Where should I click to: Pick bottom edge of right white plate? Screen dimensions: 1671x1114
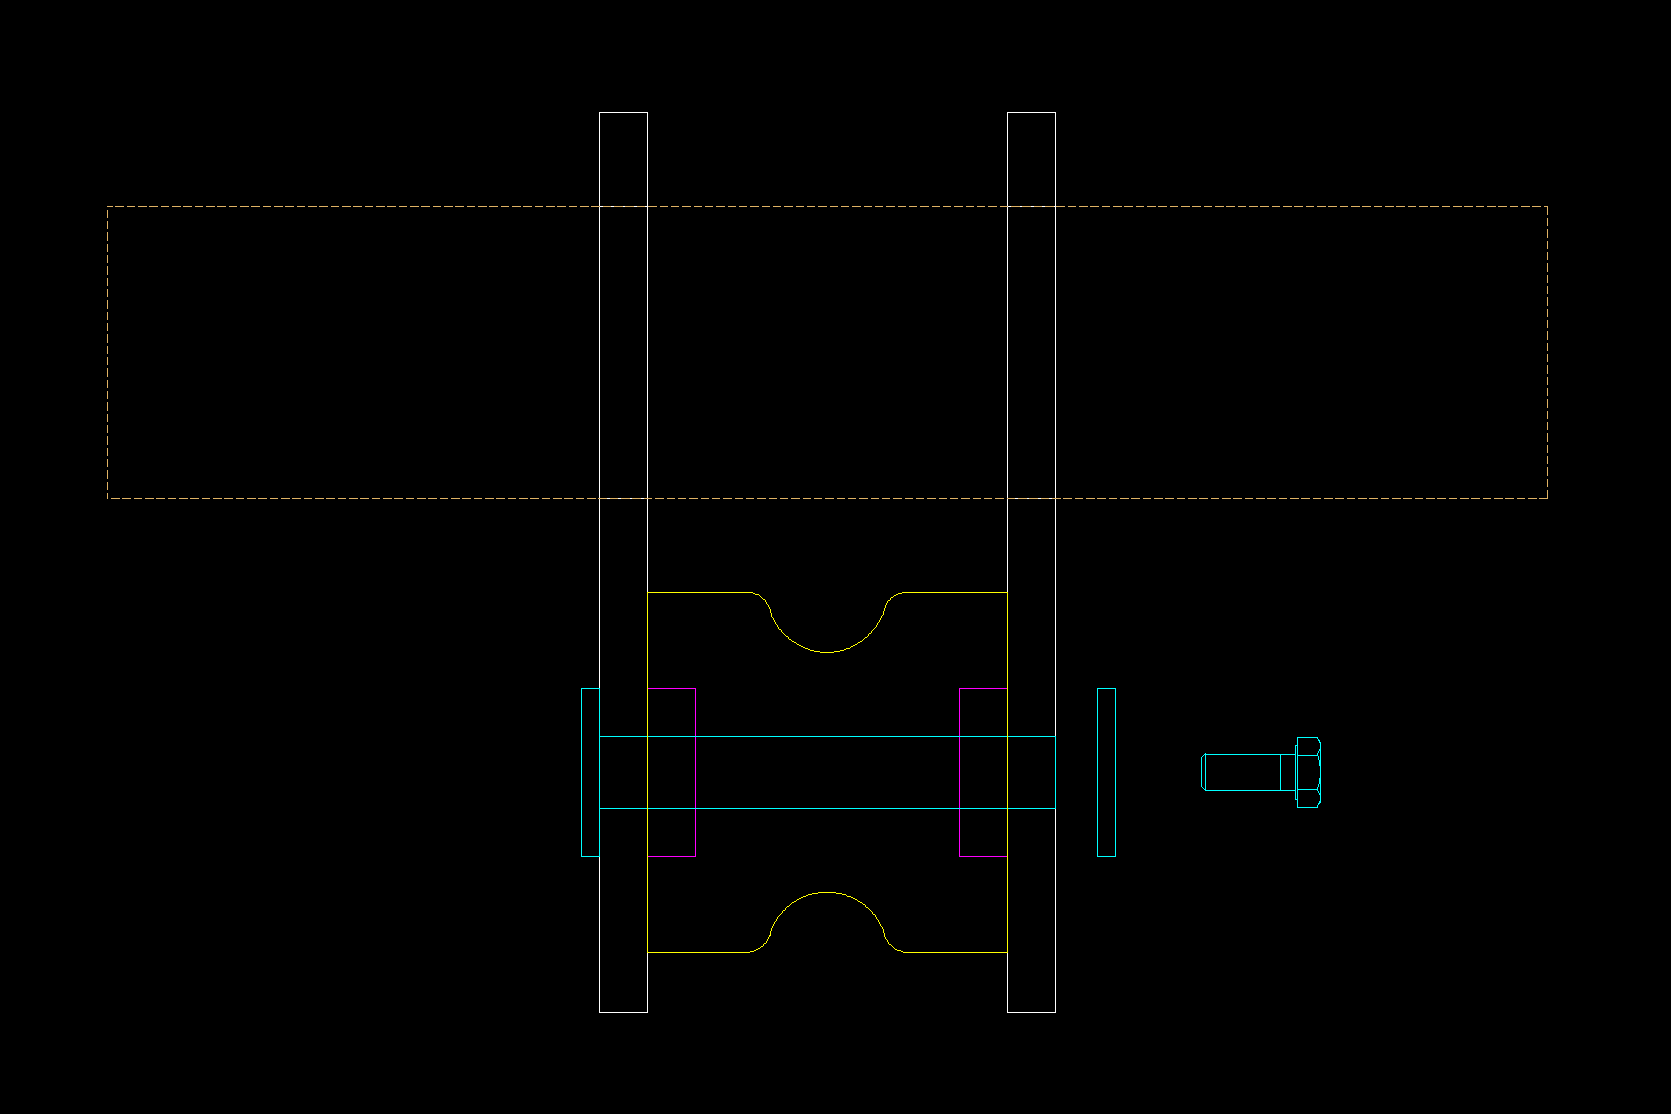(x=1031, y=1012)
